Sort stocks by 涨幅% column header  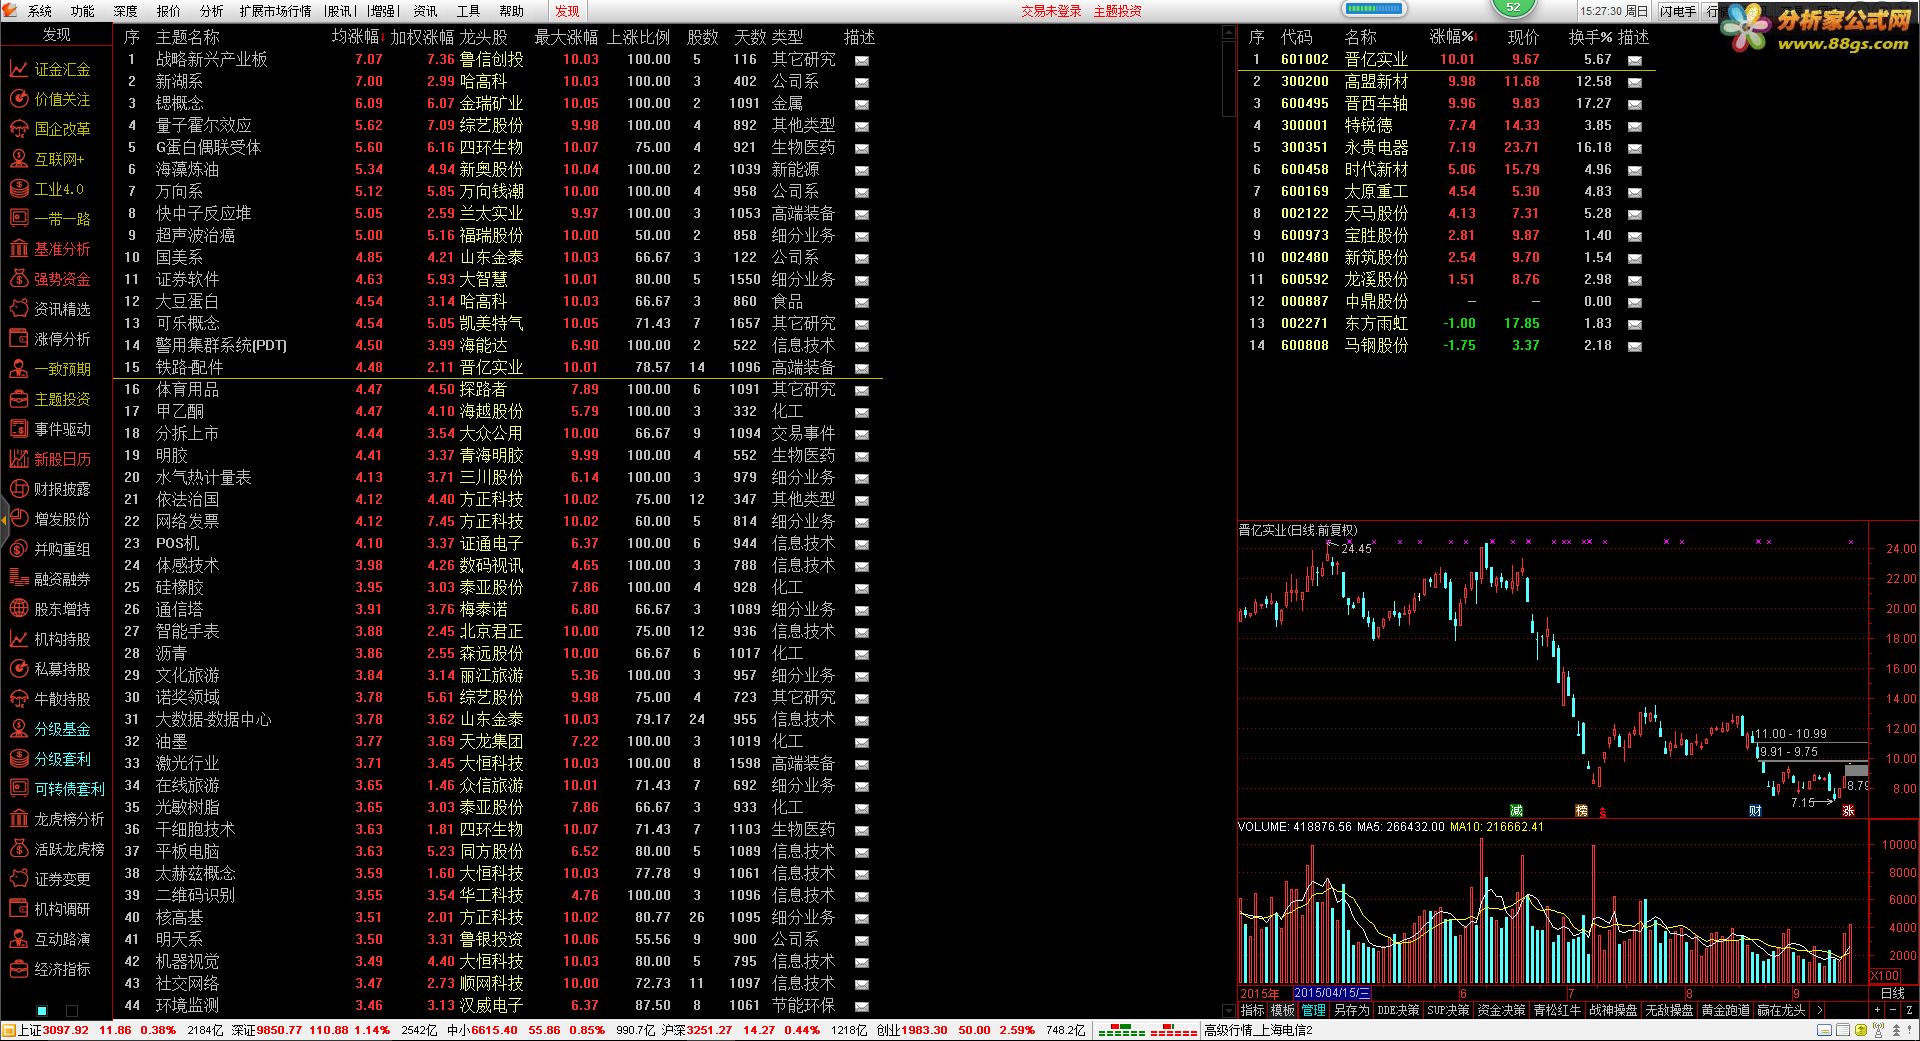click(x=1452, y=37)
